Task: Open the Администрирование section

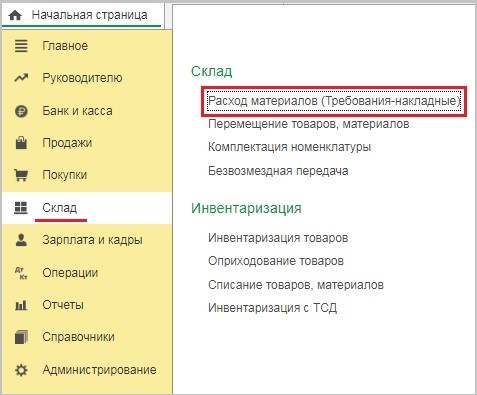Action: tap(99, 370)
